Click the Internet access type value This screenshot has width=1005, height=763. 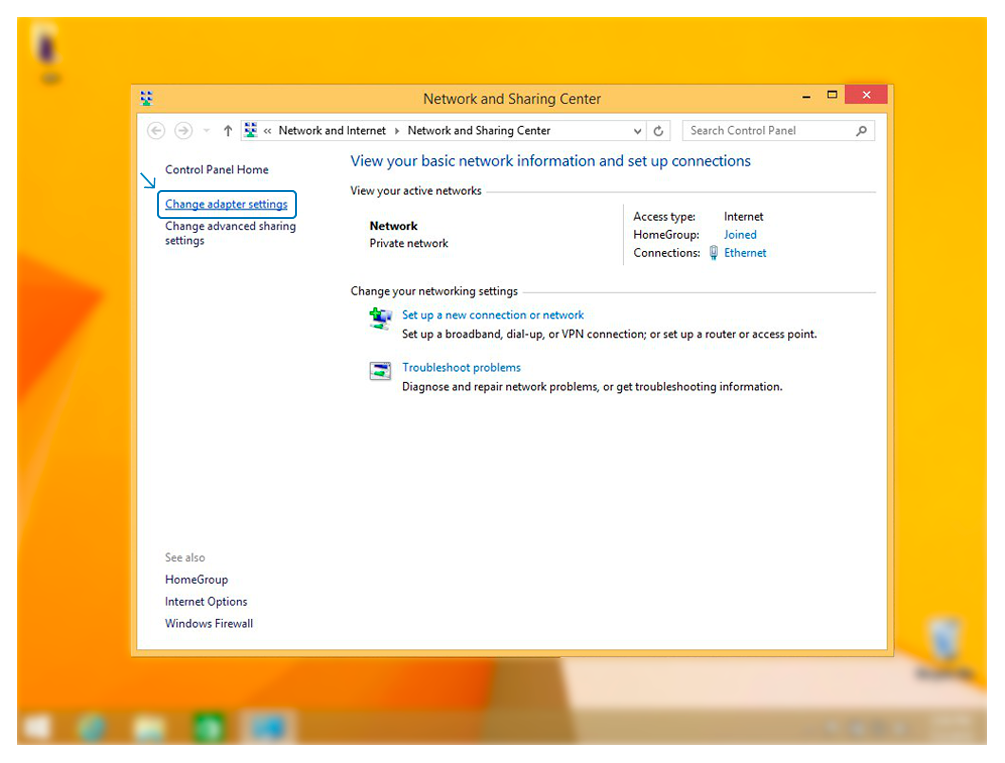(743, 217)
